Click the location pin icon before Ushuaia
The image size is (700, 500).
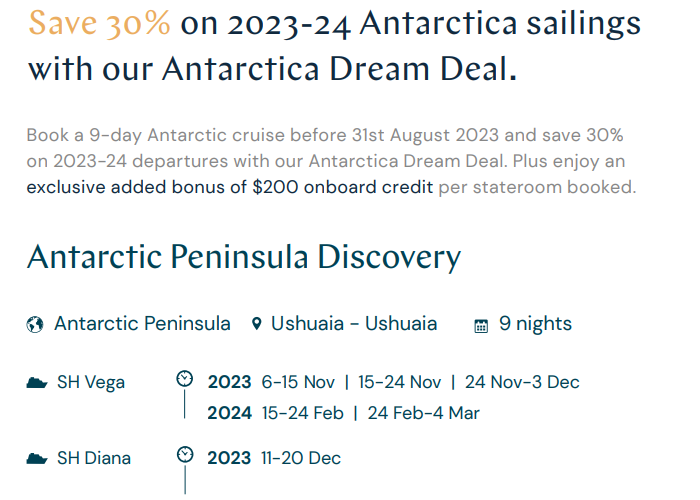point(256,324)
